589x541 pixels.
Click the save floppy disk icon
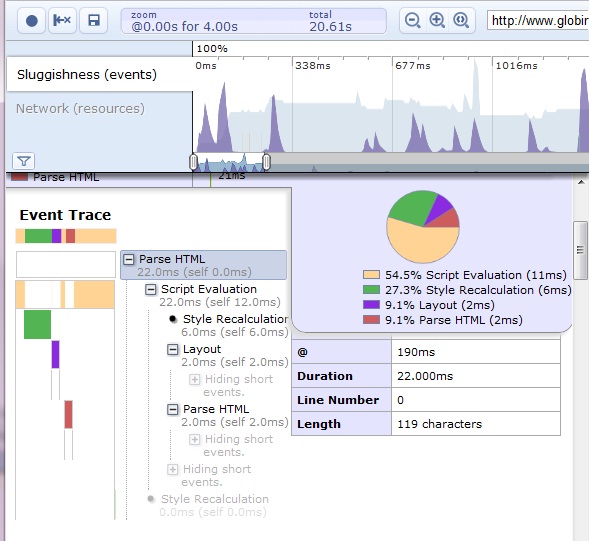pos(94,21)
